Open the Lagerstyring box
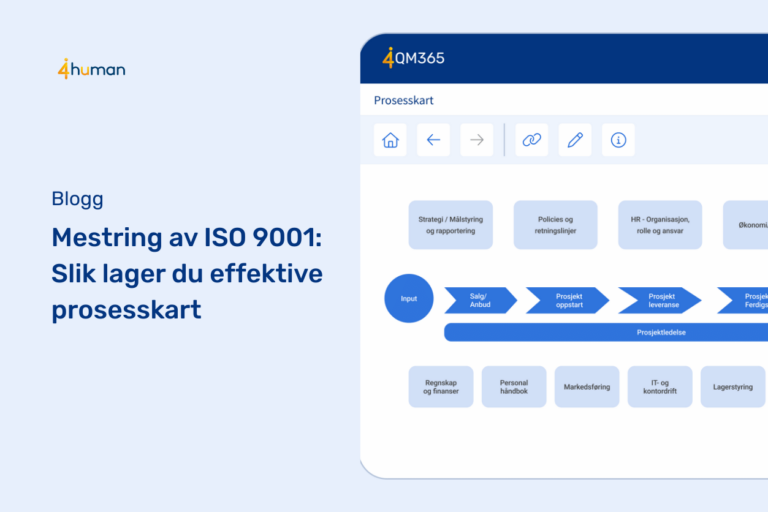 pyautogui.click(x=733, y=387)
